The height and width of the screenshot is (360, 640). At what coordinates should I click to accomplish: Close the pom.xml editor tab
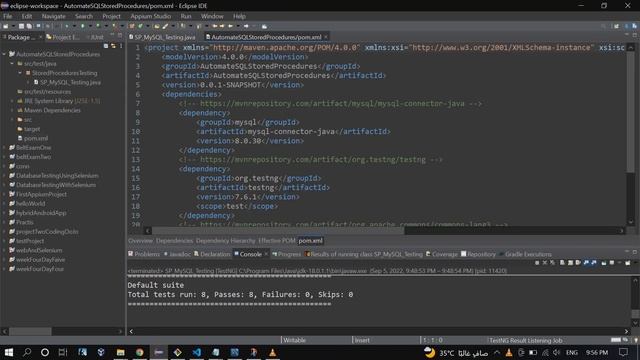(x=326, y=37)
